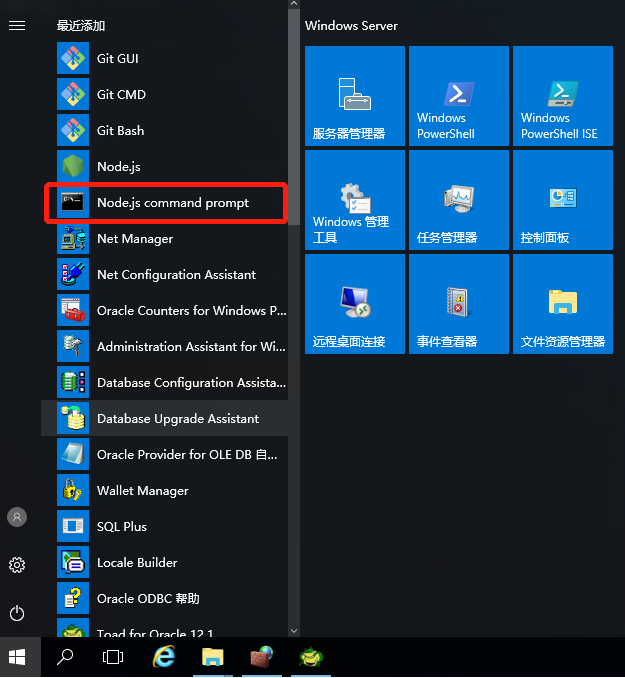Image resolution: width=625 pixels, height=678 pixels.
Task: Expand the Start menu hamburger navigation
Action: (x=17, y=25)
